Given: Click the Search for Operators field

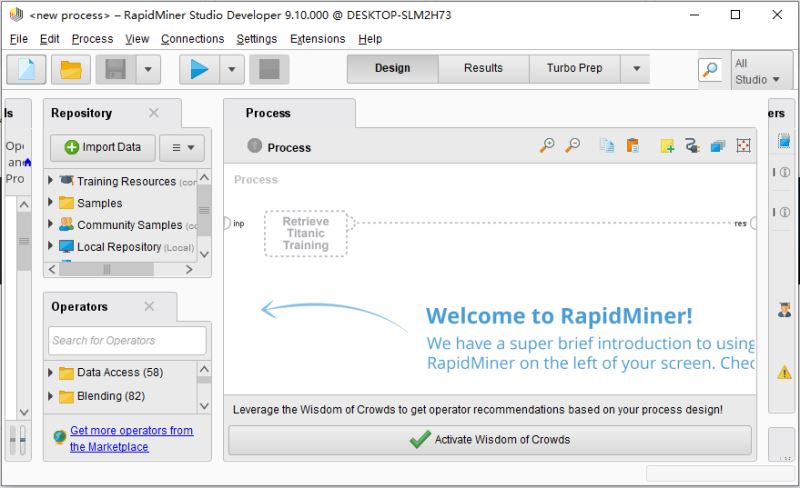Looking at the screenshot, I should pyautogui.click(x=127, y=340).
